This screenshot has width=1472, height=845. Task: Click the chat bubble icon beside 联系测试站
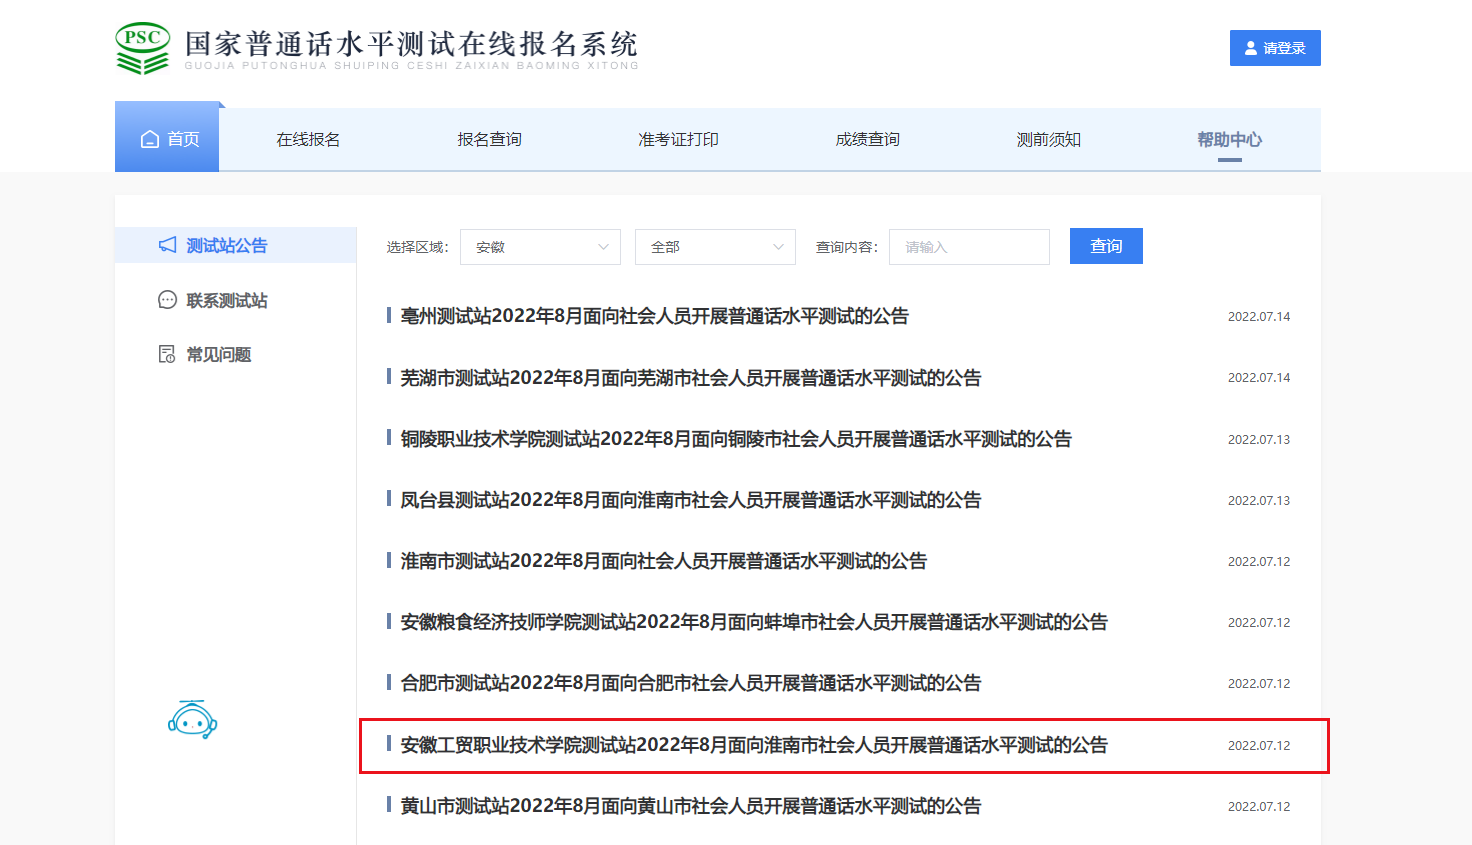167,300
